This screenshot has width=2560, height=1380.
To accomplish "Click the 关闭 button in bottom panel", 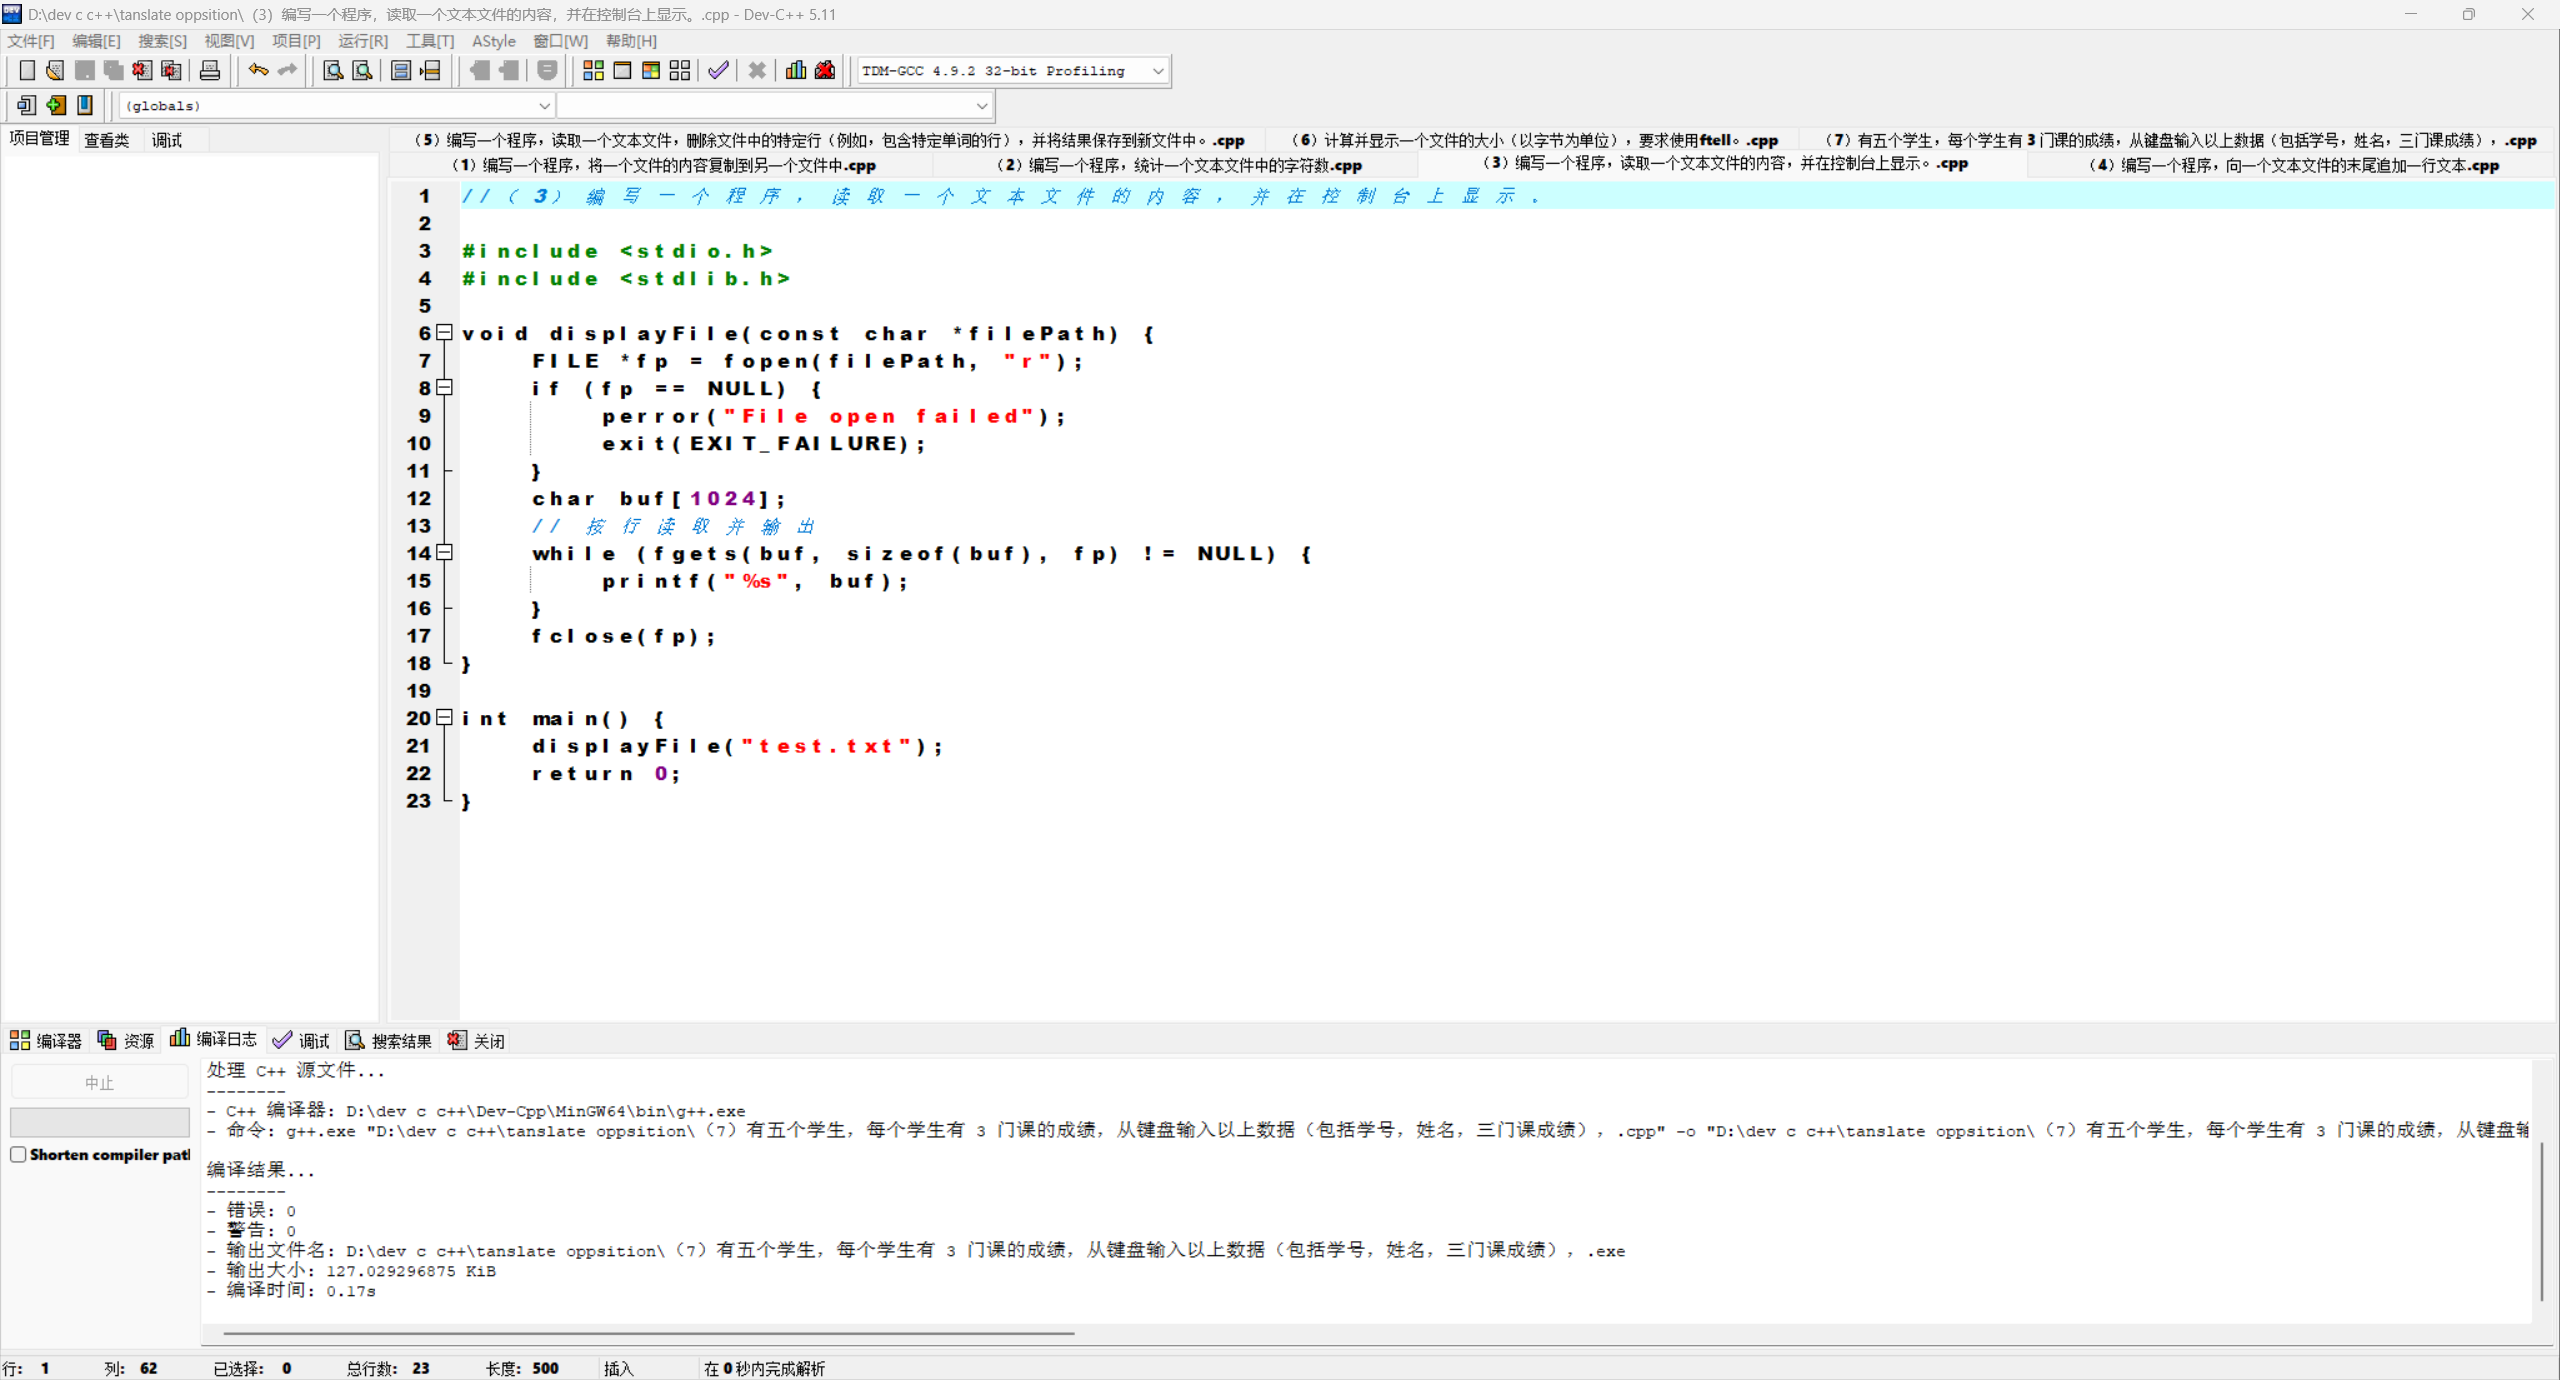I will point(477,1040).
